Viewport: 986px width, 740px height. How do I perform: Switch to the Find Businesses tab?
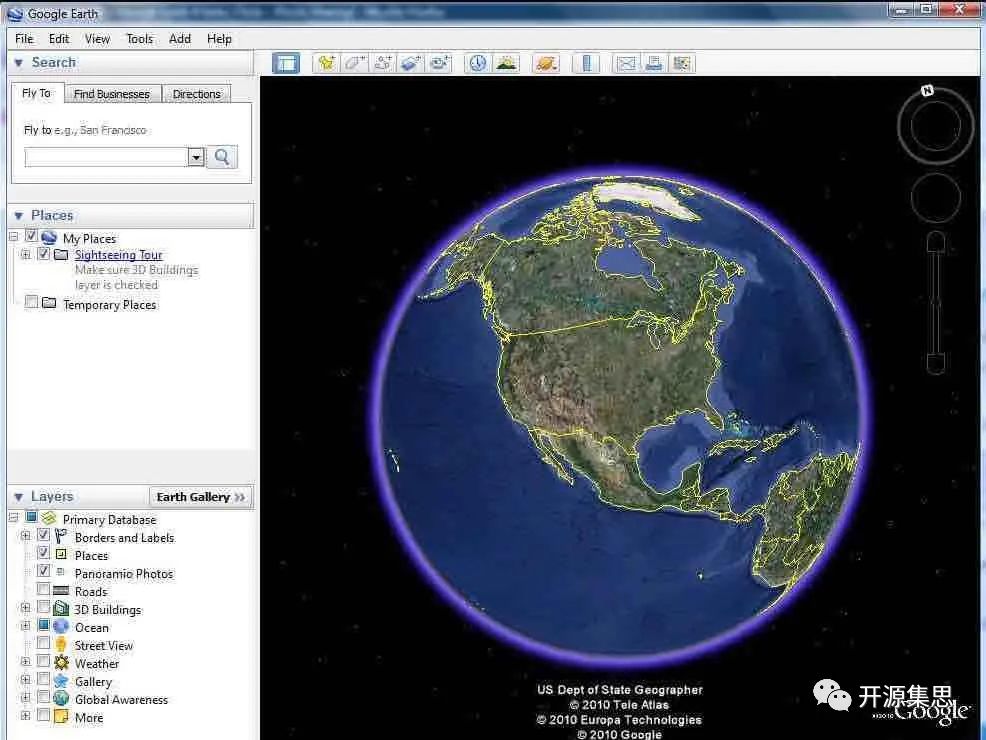pyautogui.click(x=112, y=94)
